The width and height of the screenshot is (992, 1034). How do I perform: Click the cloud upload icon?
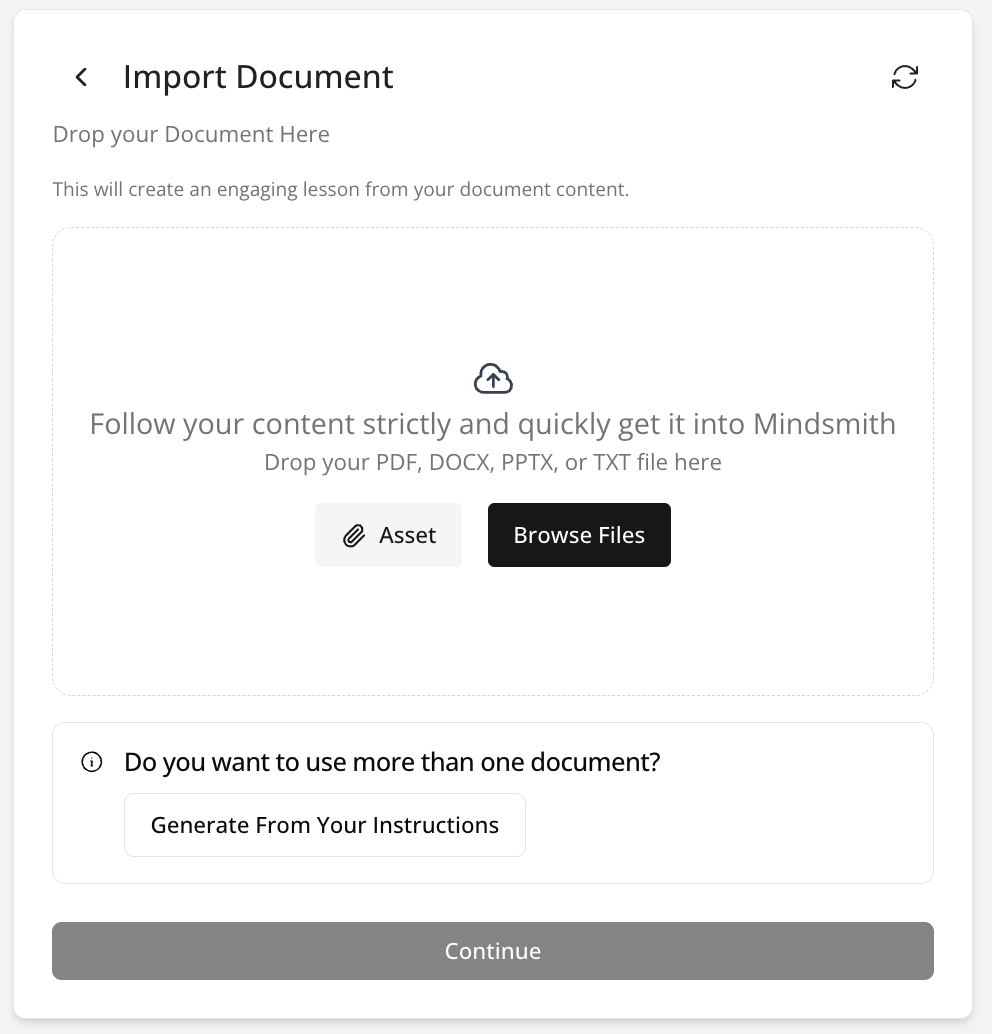tap(493, 379)
